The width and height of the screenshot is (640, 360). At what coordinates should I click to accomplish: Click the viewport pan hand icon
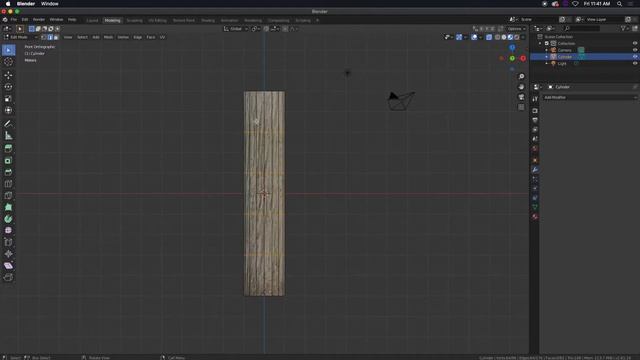[x=521, y=87]
